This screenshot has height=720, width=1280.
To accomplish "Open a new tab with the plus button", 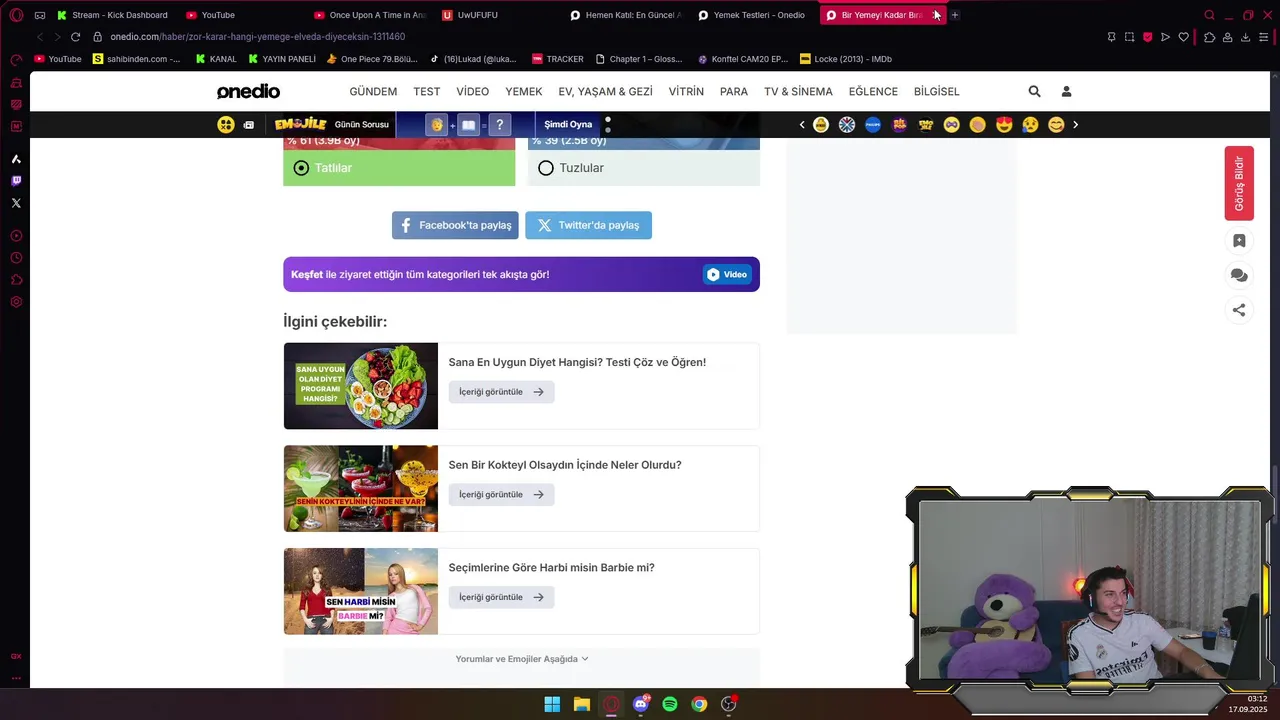I will tap(955, 15).
